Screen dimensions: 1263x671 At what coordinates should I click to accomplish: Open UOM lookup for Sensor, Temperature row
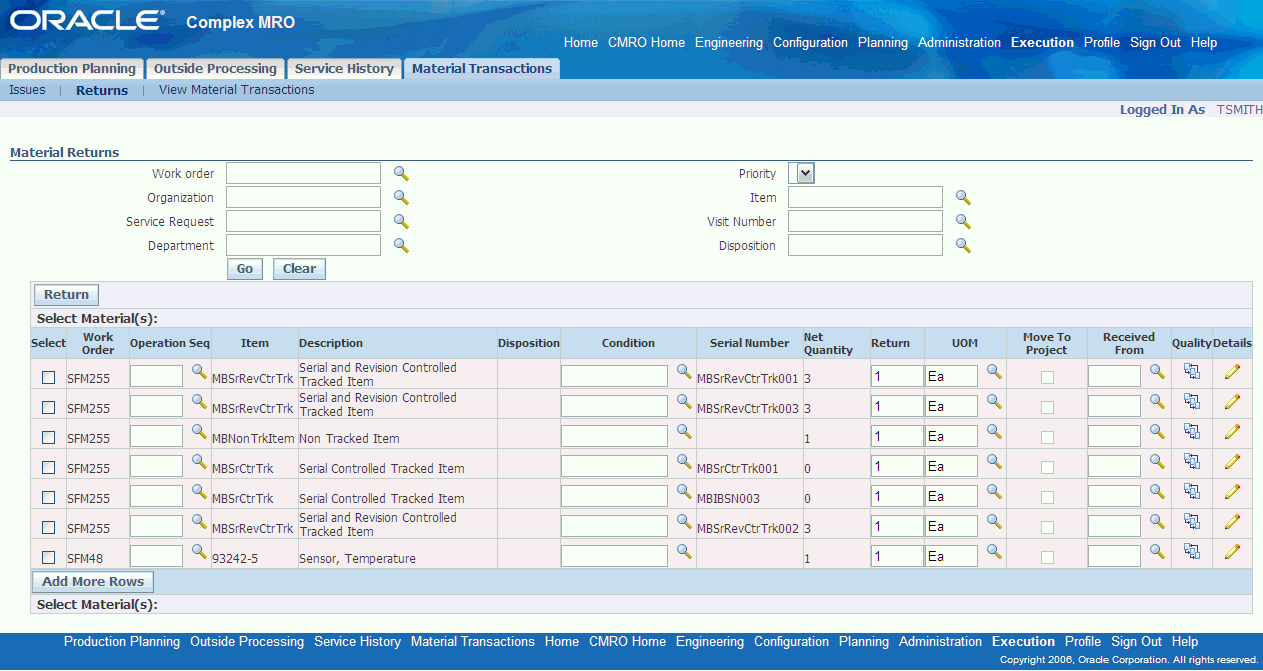994,551
